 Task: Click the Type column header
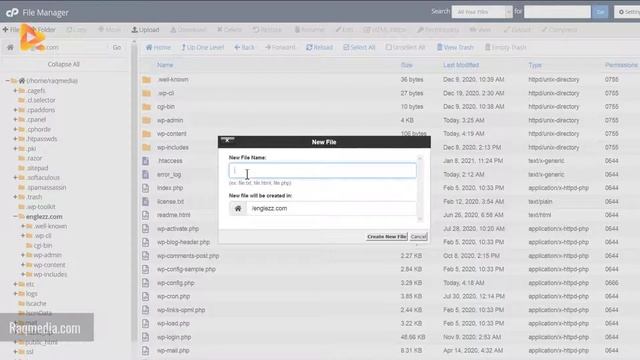(535, 65)
